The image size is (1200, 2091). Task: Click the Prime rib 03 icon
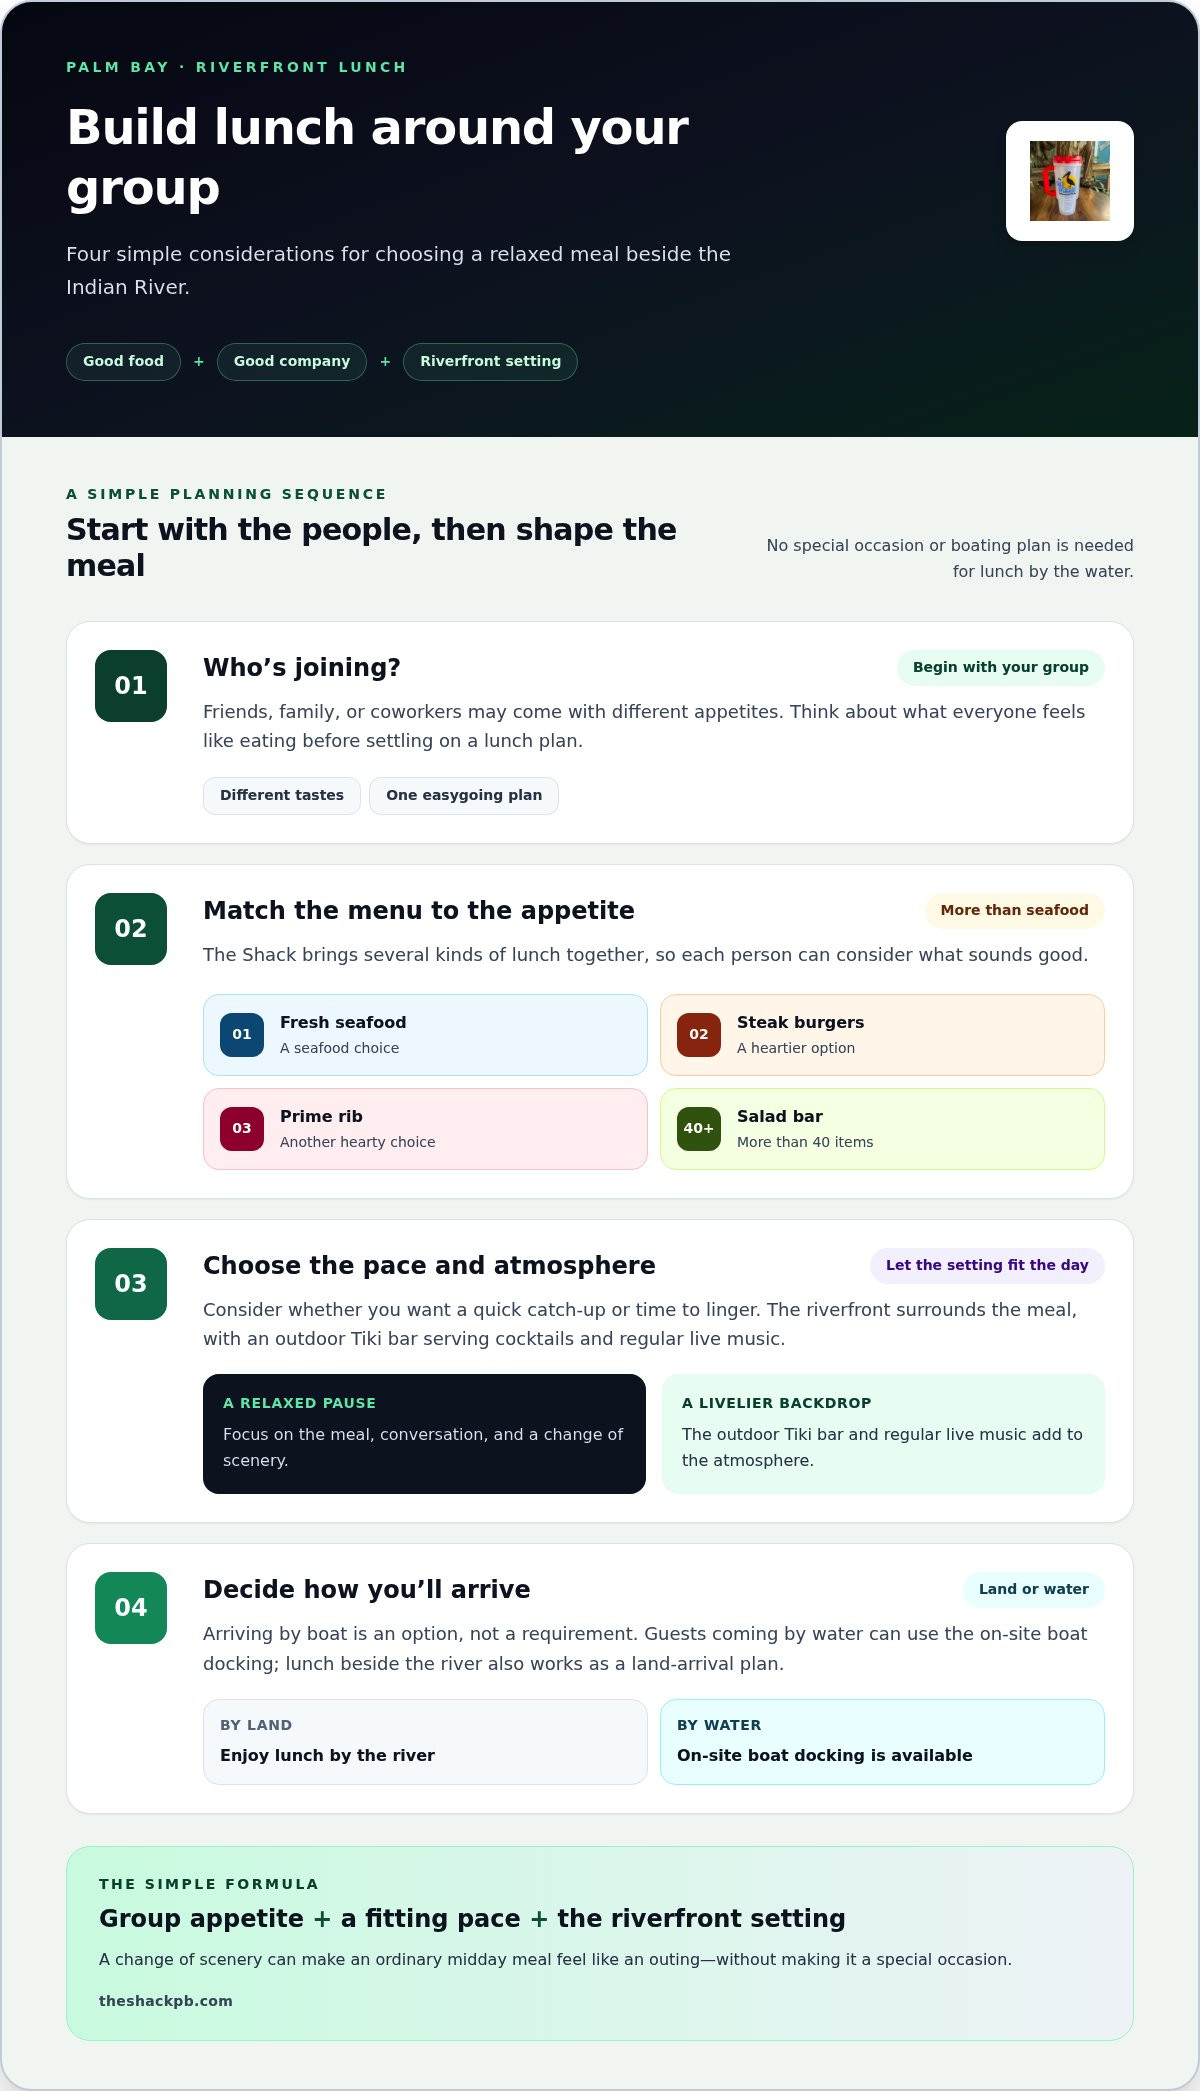(242, 1129)
